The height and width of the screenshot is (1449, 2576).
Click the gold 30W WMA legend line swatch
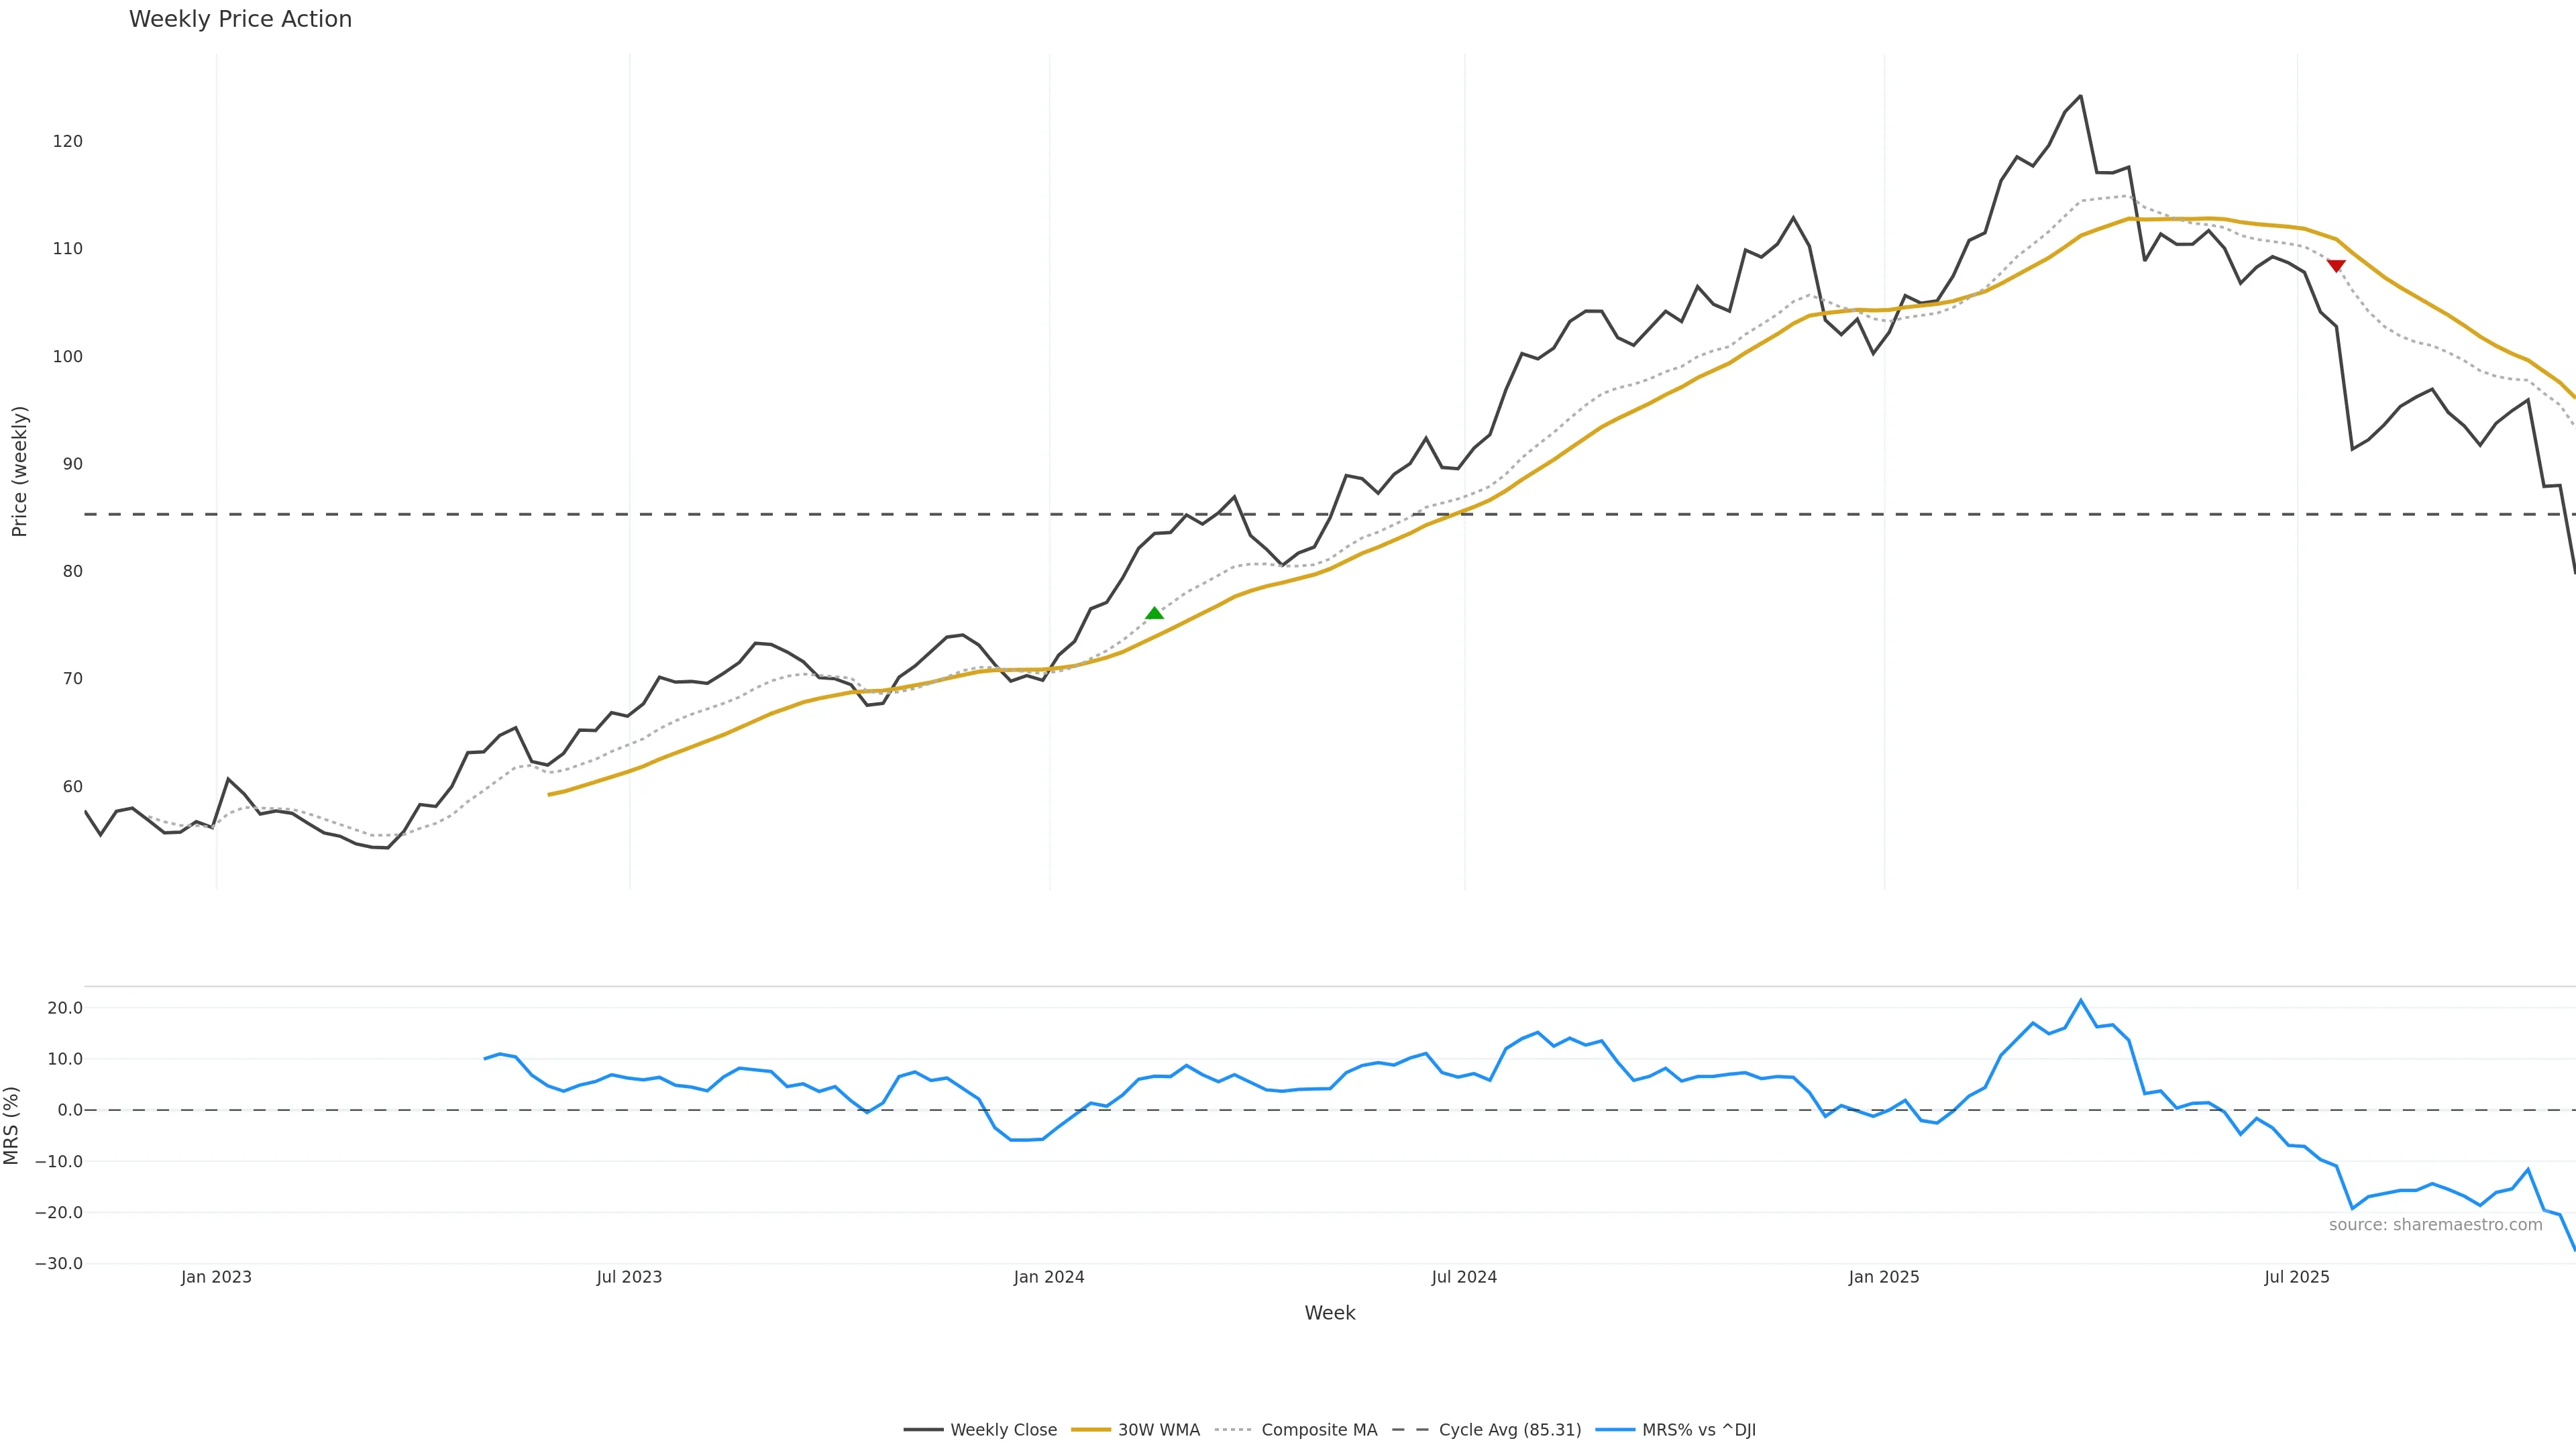[x=1091, y=1430]
